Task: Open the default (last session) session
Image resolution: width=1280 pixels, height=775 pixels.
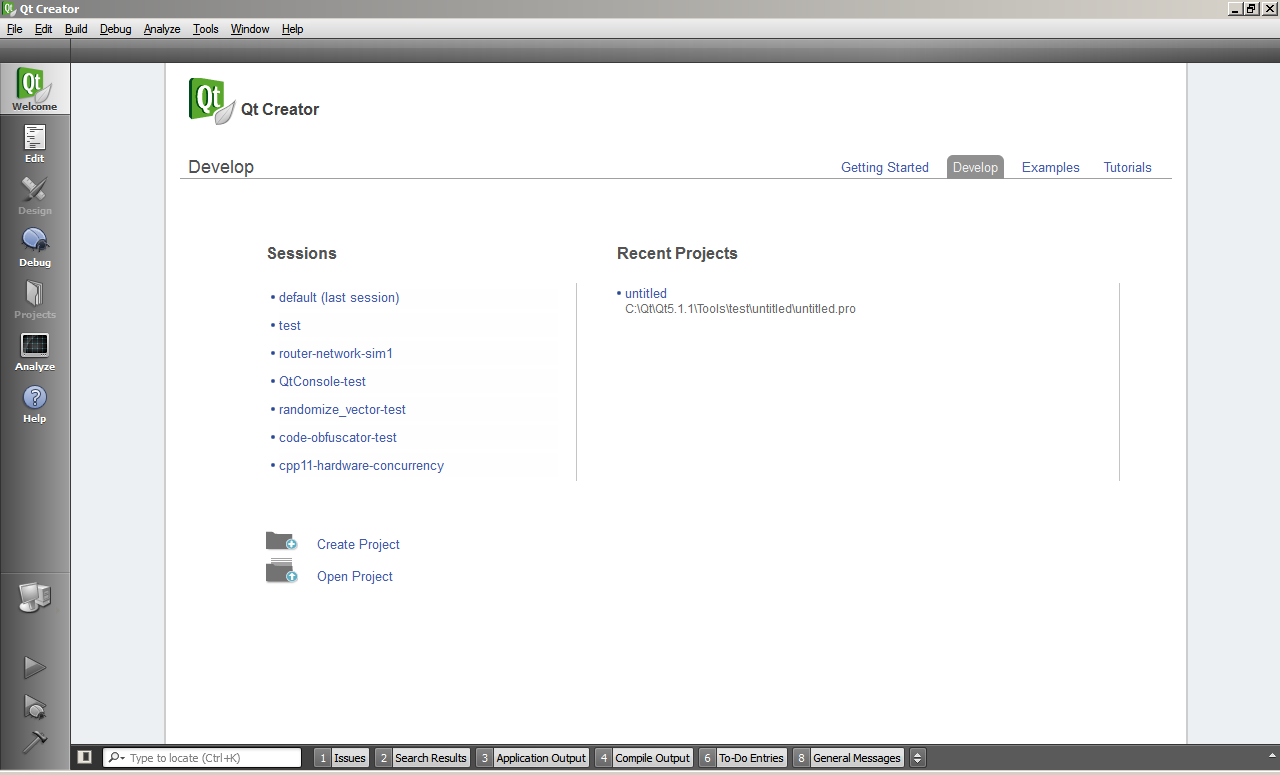Action: pos(339,297)
